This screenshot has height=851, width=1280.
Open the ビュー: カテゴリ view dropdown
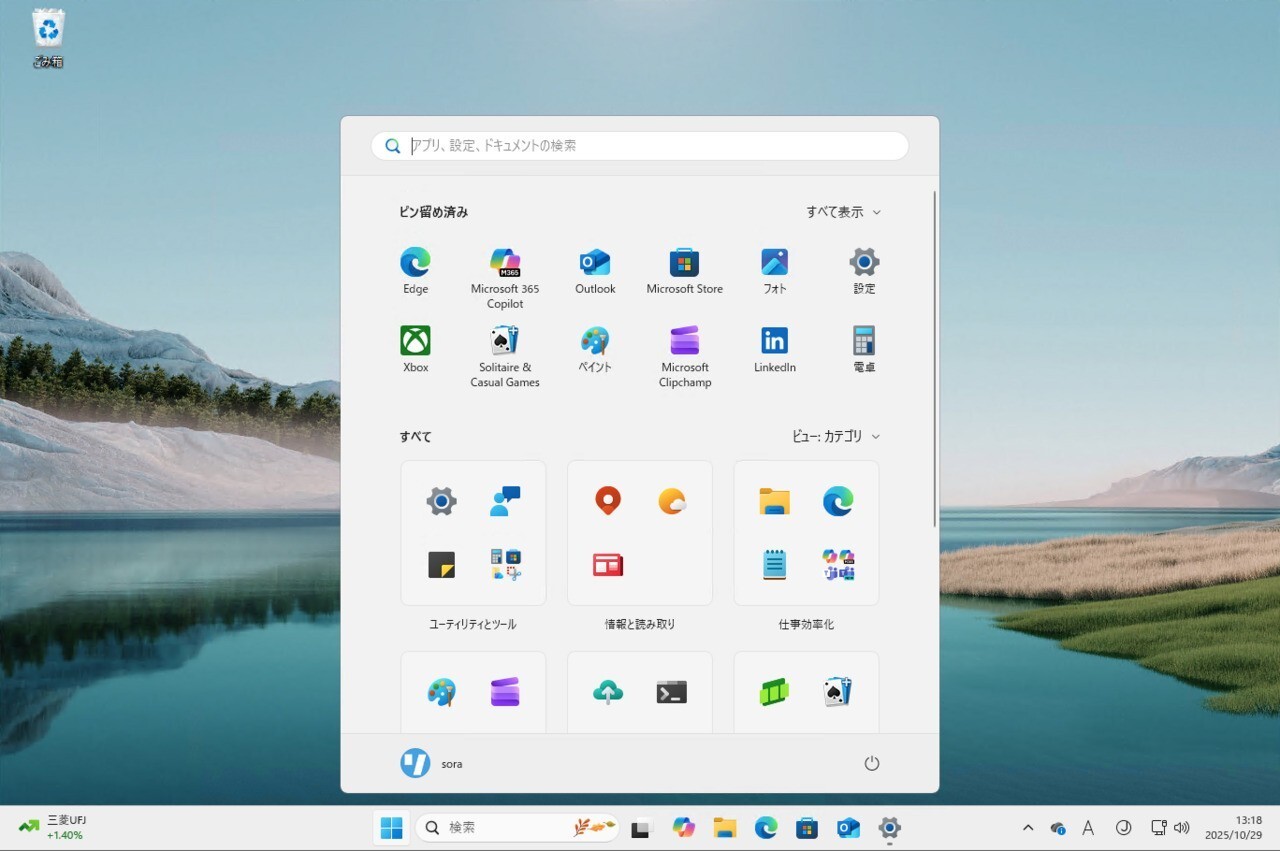pyautogui.click(x=836, y=436)
